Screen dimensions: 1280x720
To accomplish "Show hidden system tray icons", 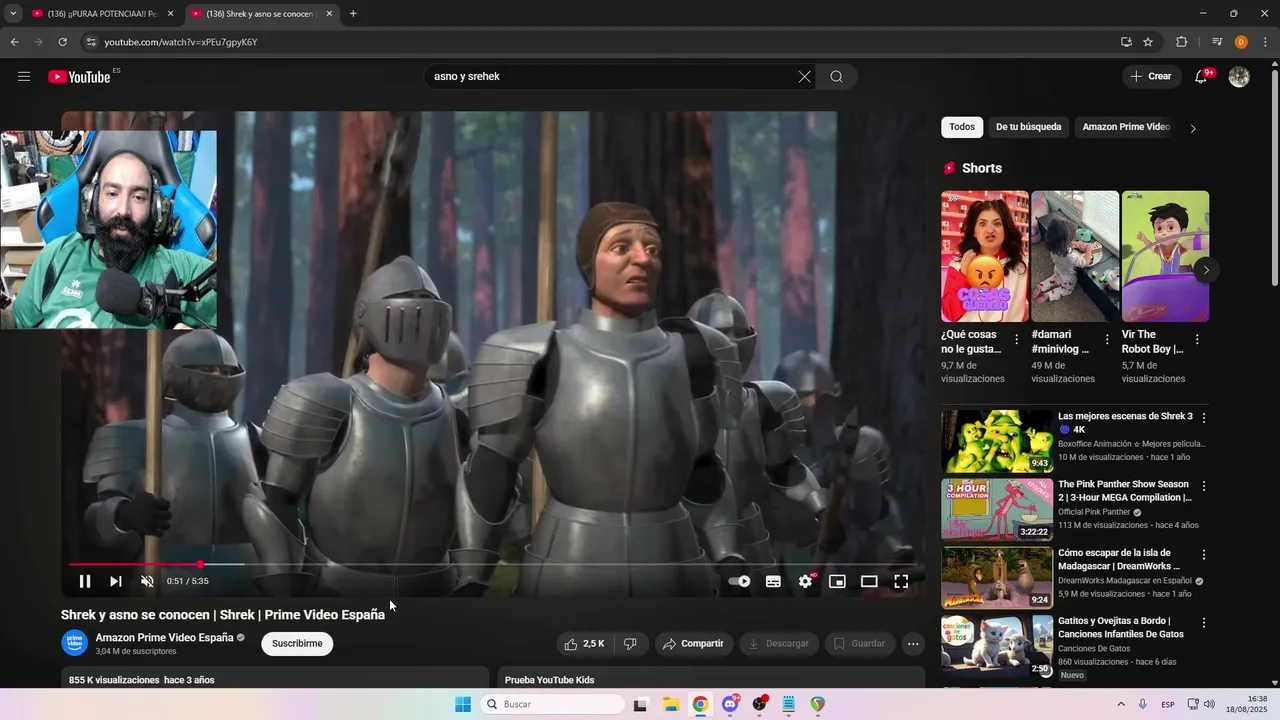I will coord(1120,705).
